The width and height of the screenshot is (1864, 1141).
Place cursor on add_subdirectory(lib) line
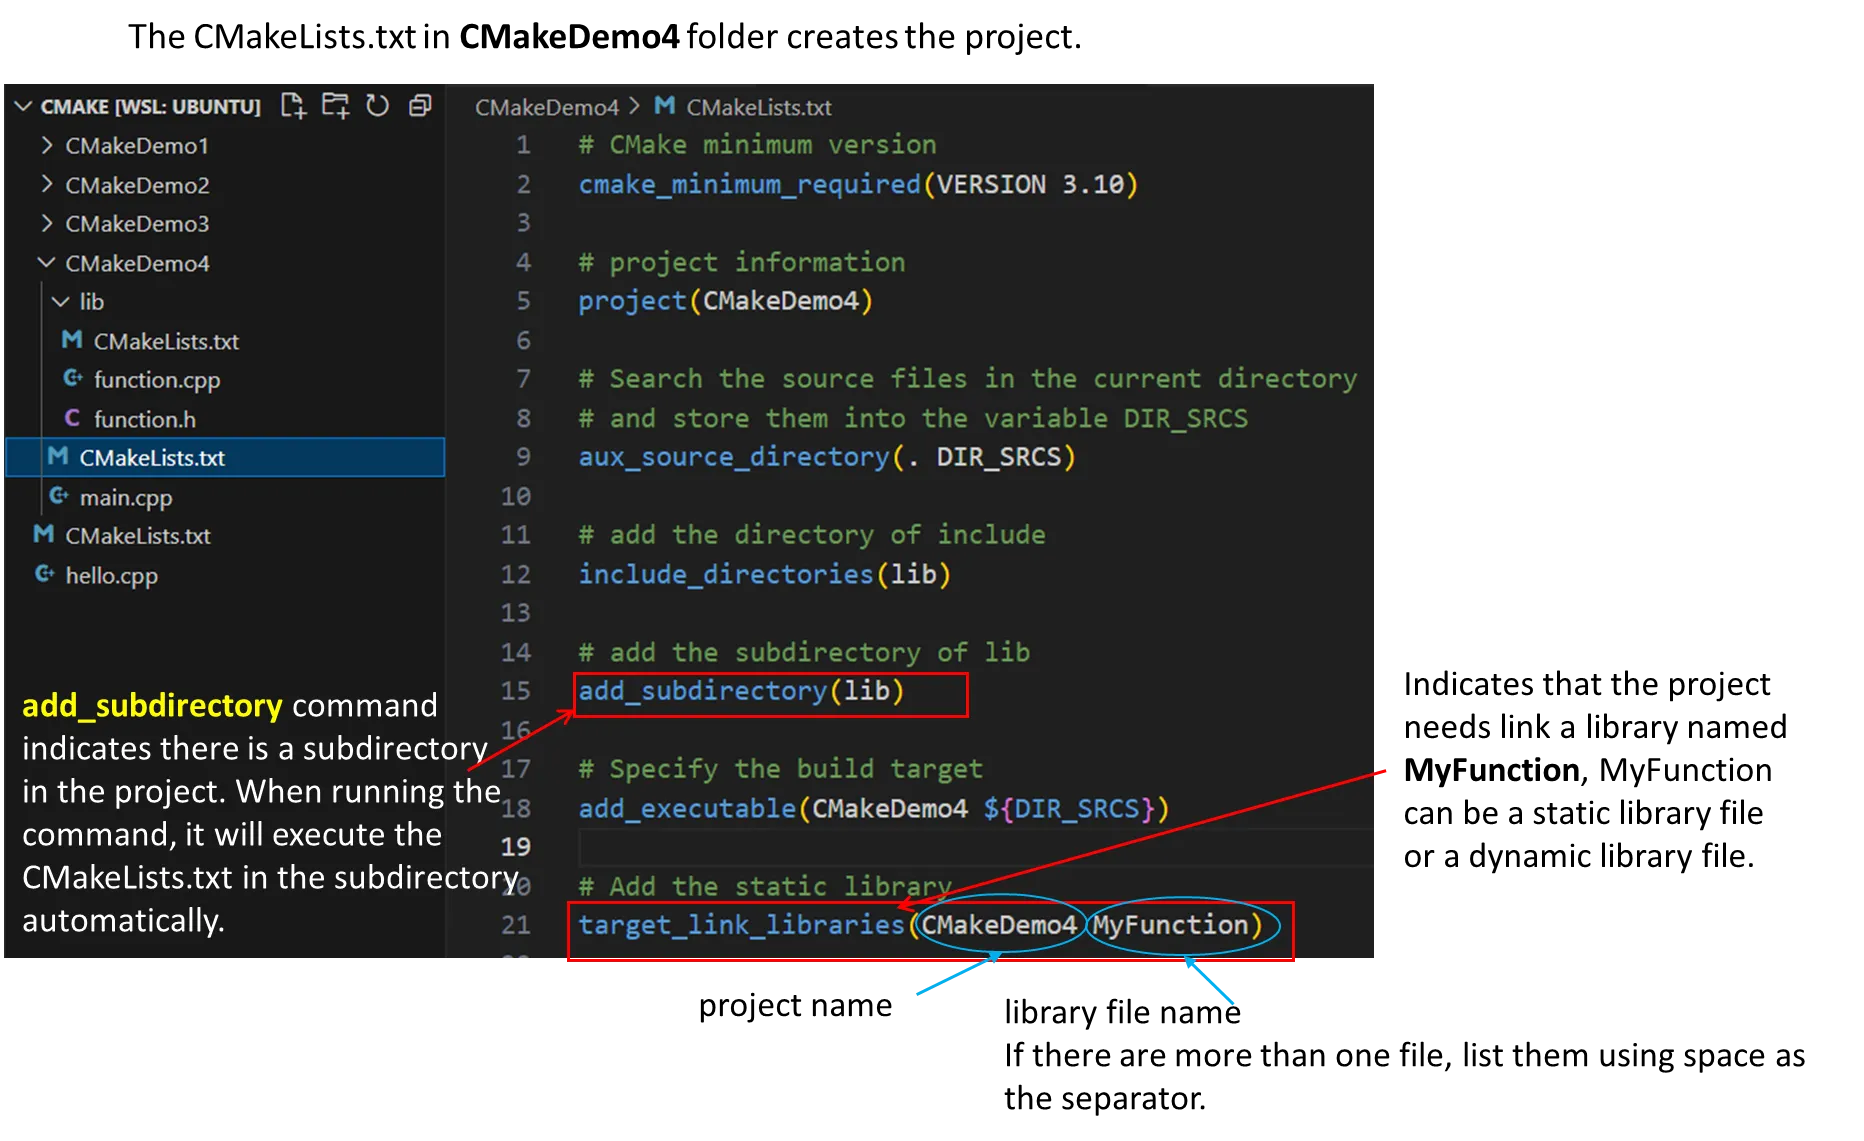pyautogui.click(x=740, y=691)
